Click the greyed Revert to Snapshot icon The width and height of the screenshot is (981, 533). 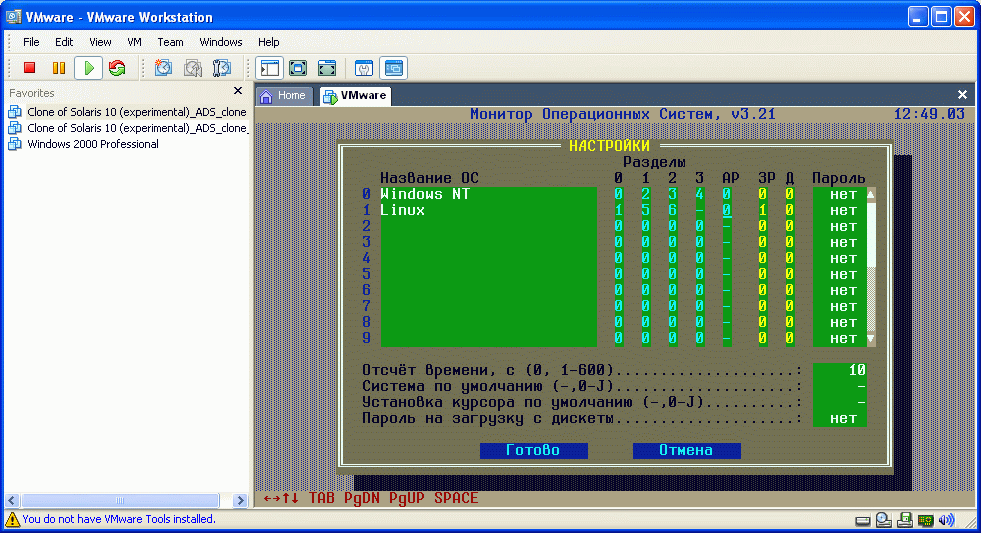click(193, 68)
